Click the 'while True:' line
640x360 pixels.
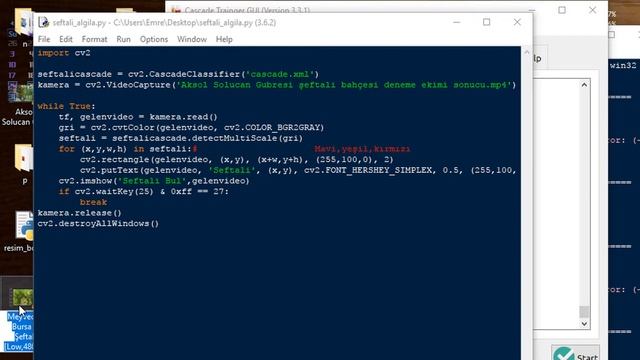pyautogui.click(x=67, y=106)
